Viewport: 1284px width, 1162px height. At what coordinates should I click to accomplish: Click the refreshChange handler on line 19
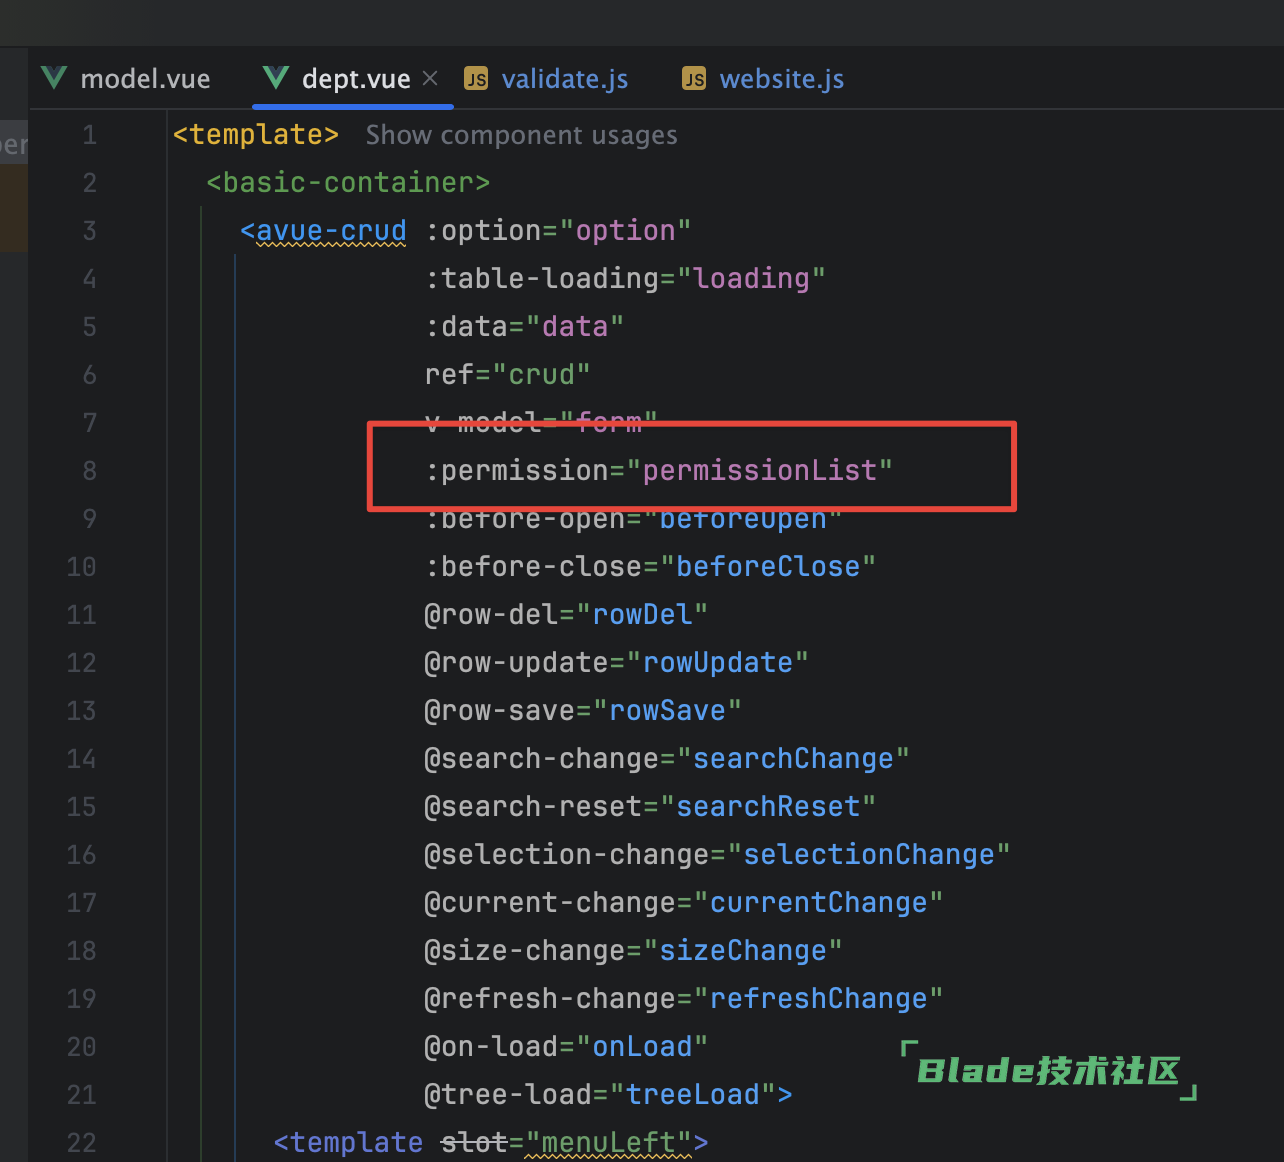click(x=818, y=999)
